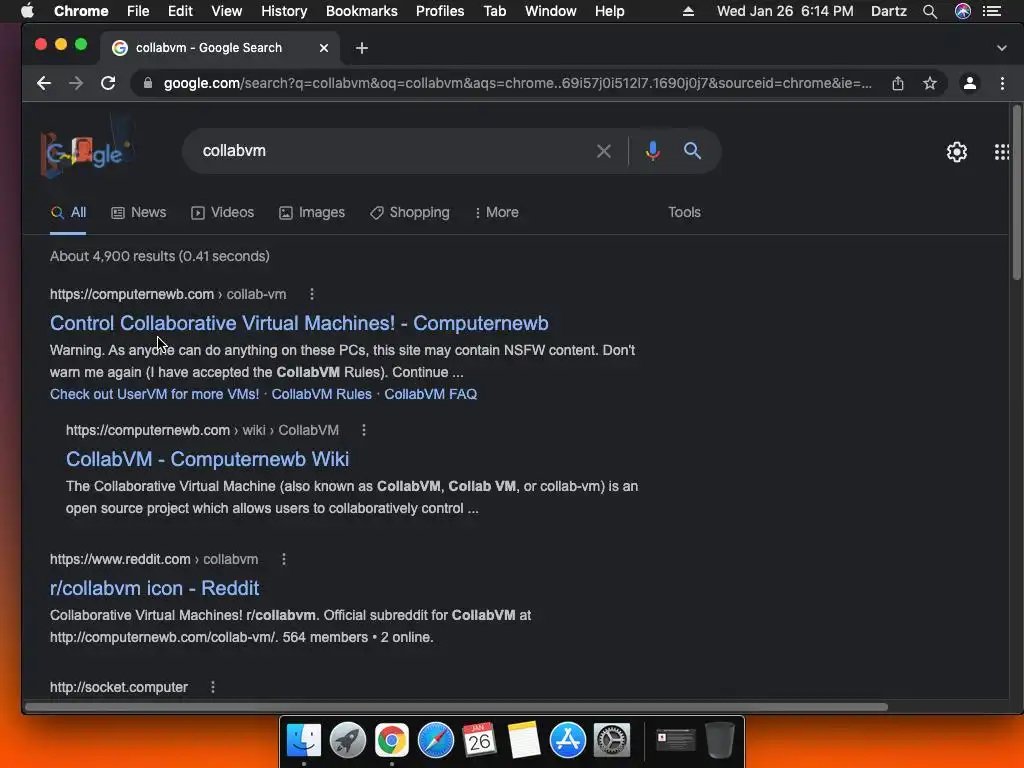The image size is (1024, 768).
Task: Open App Store from the Dock
Action: (x=568, y=740)
